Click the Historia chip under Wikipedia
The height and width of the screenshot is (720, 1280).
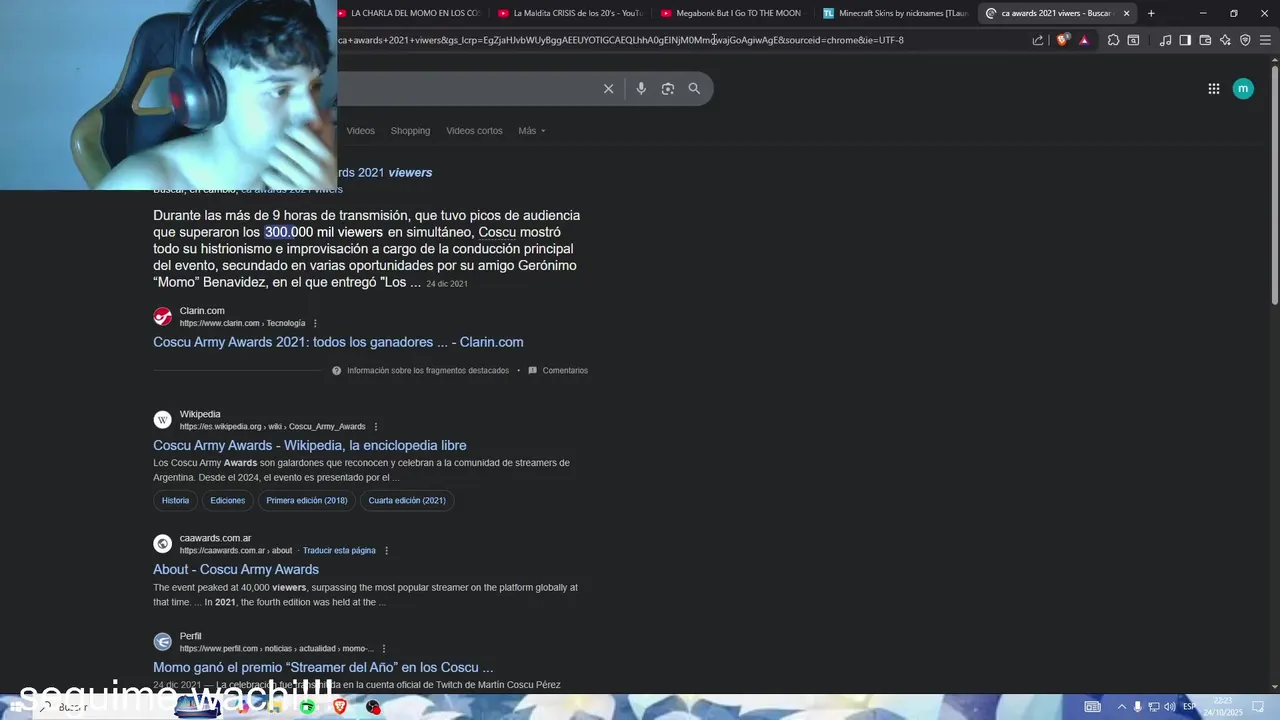(x=175, y=500)
